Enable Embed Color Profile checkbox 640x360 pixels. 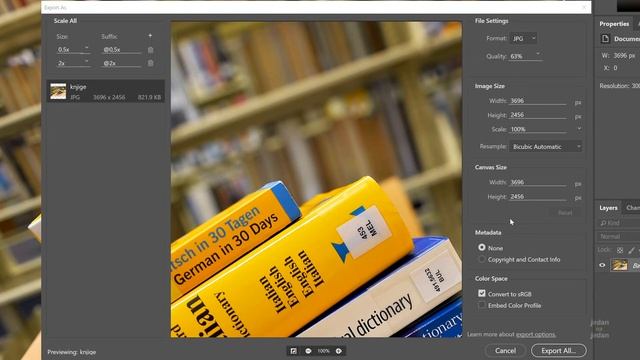coord(482,305)
